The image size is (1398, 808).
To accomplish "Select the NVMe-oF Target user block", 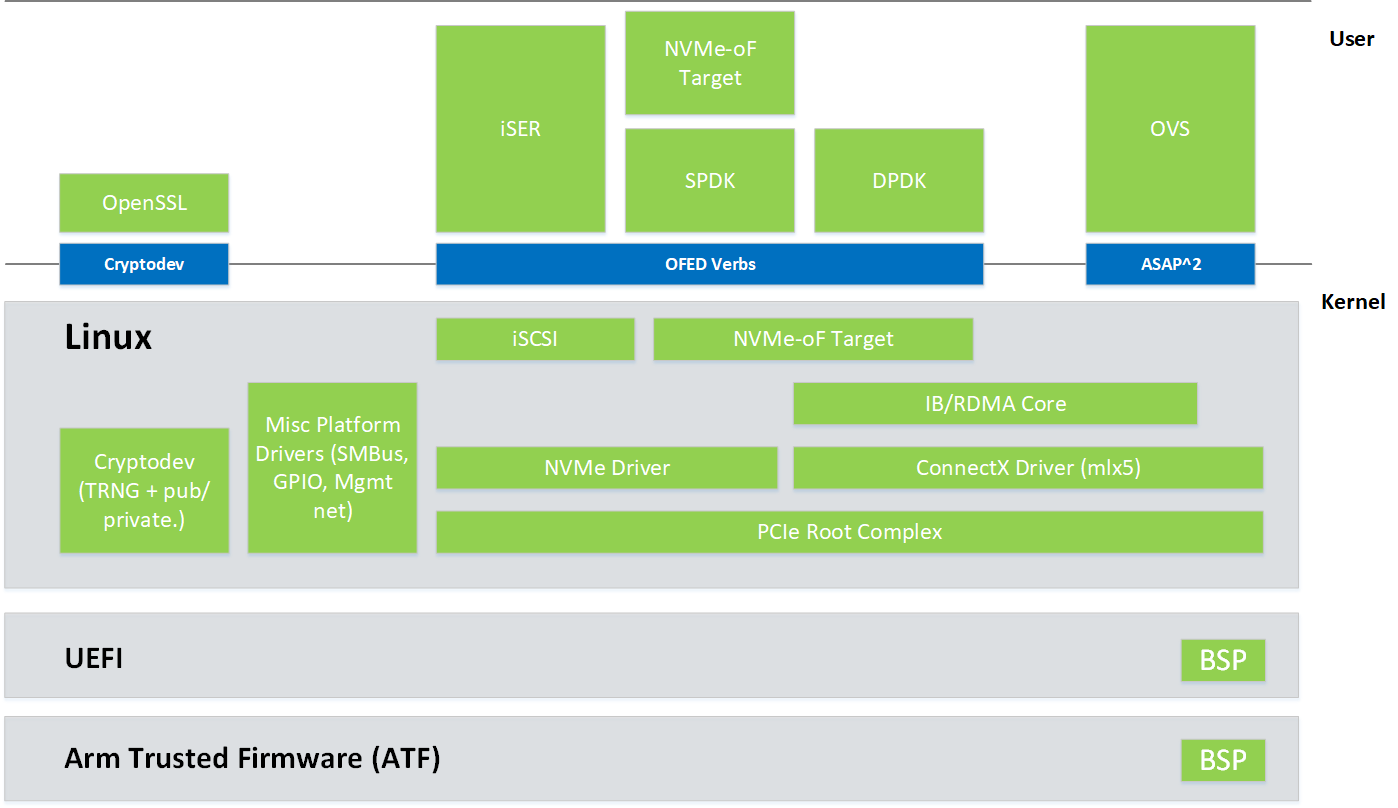I will click(x=709, y=62).
